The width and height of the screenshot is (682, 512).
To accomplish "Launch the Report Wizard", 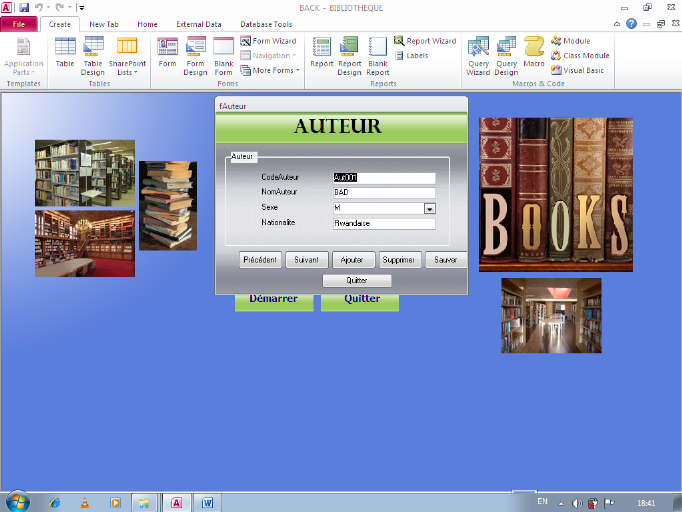I will point(425,41).
